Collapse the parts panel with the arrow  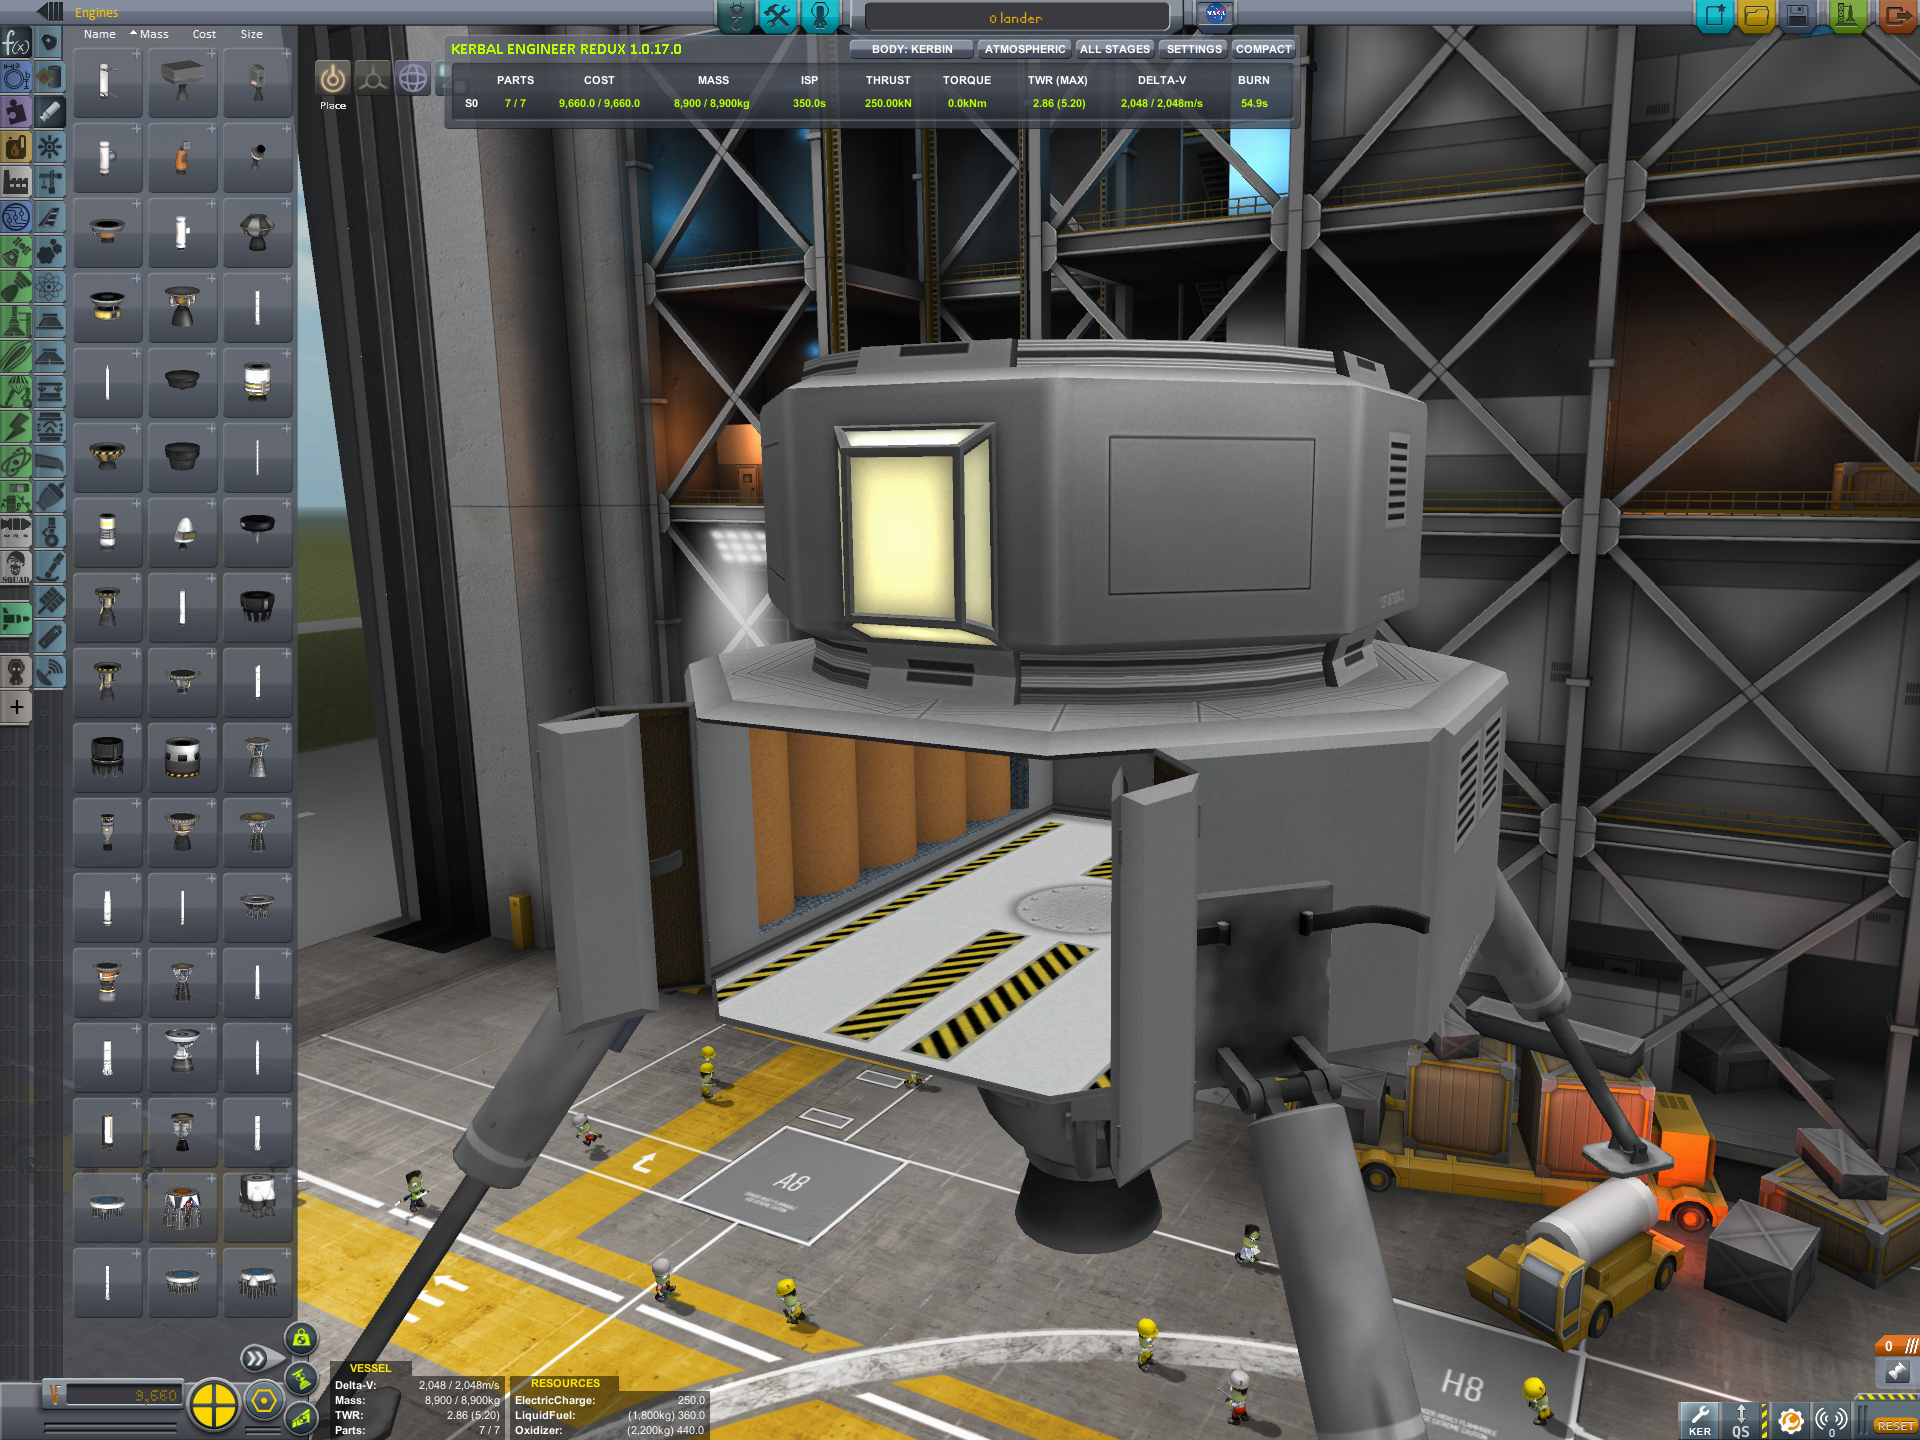(49, 12)
